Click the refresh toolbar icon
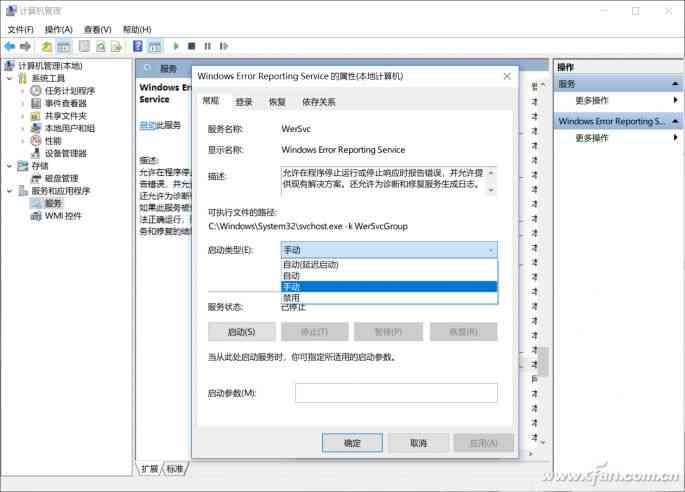Image resolution: width=685 pixels, height=492 pixels. pos(100,46)
